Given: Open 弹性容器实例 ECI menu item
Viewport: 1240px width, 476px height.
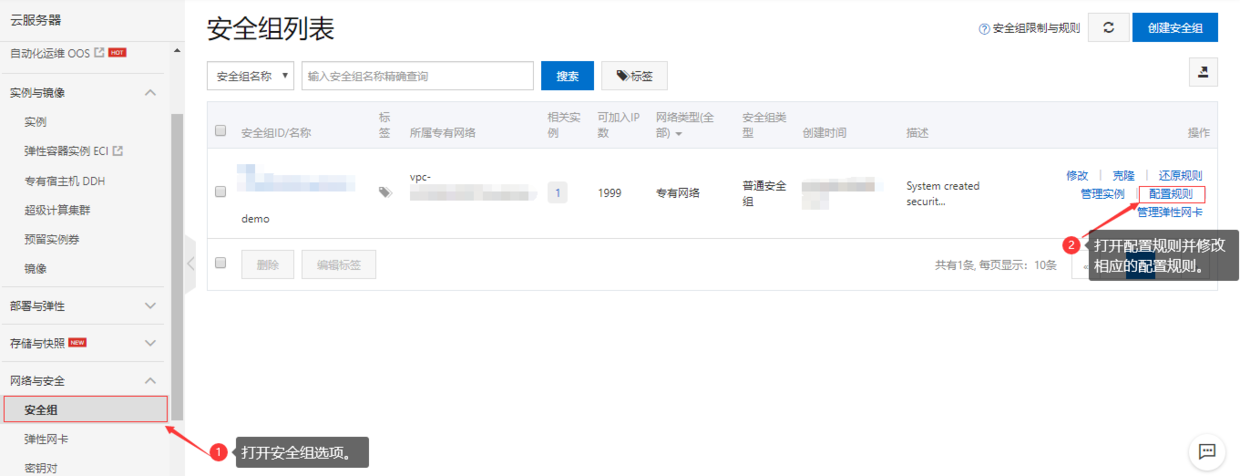Looking at the screenshot, I should tap(66, 152).
